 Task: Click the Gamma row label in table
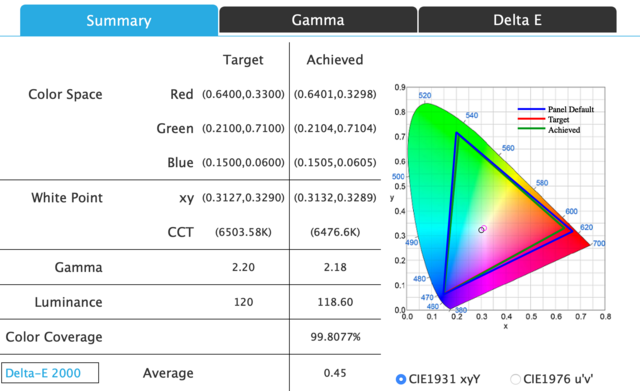tap(78, 267)
